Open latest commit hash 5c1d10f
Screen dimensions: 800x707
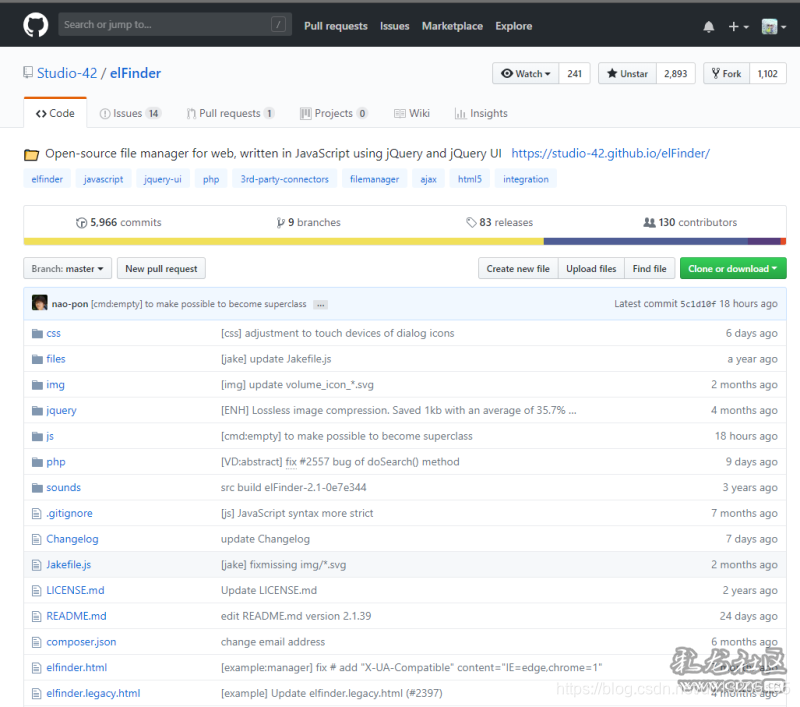tap(698, 304)
